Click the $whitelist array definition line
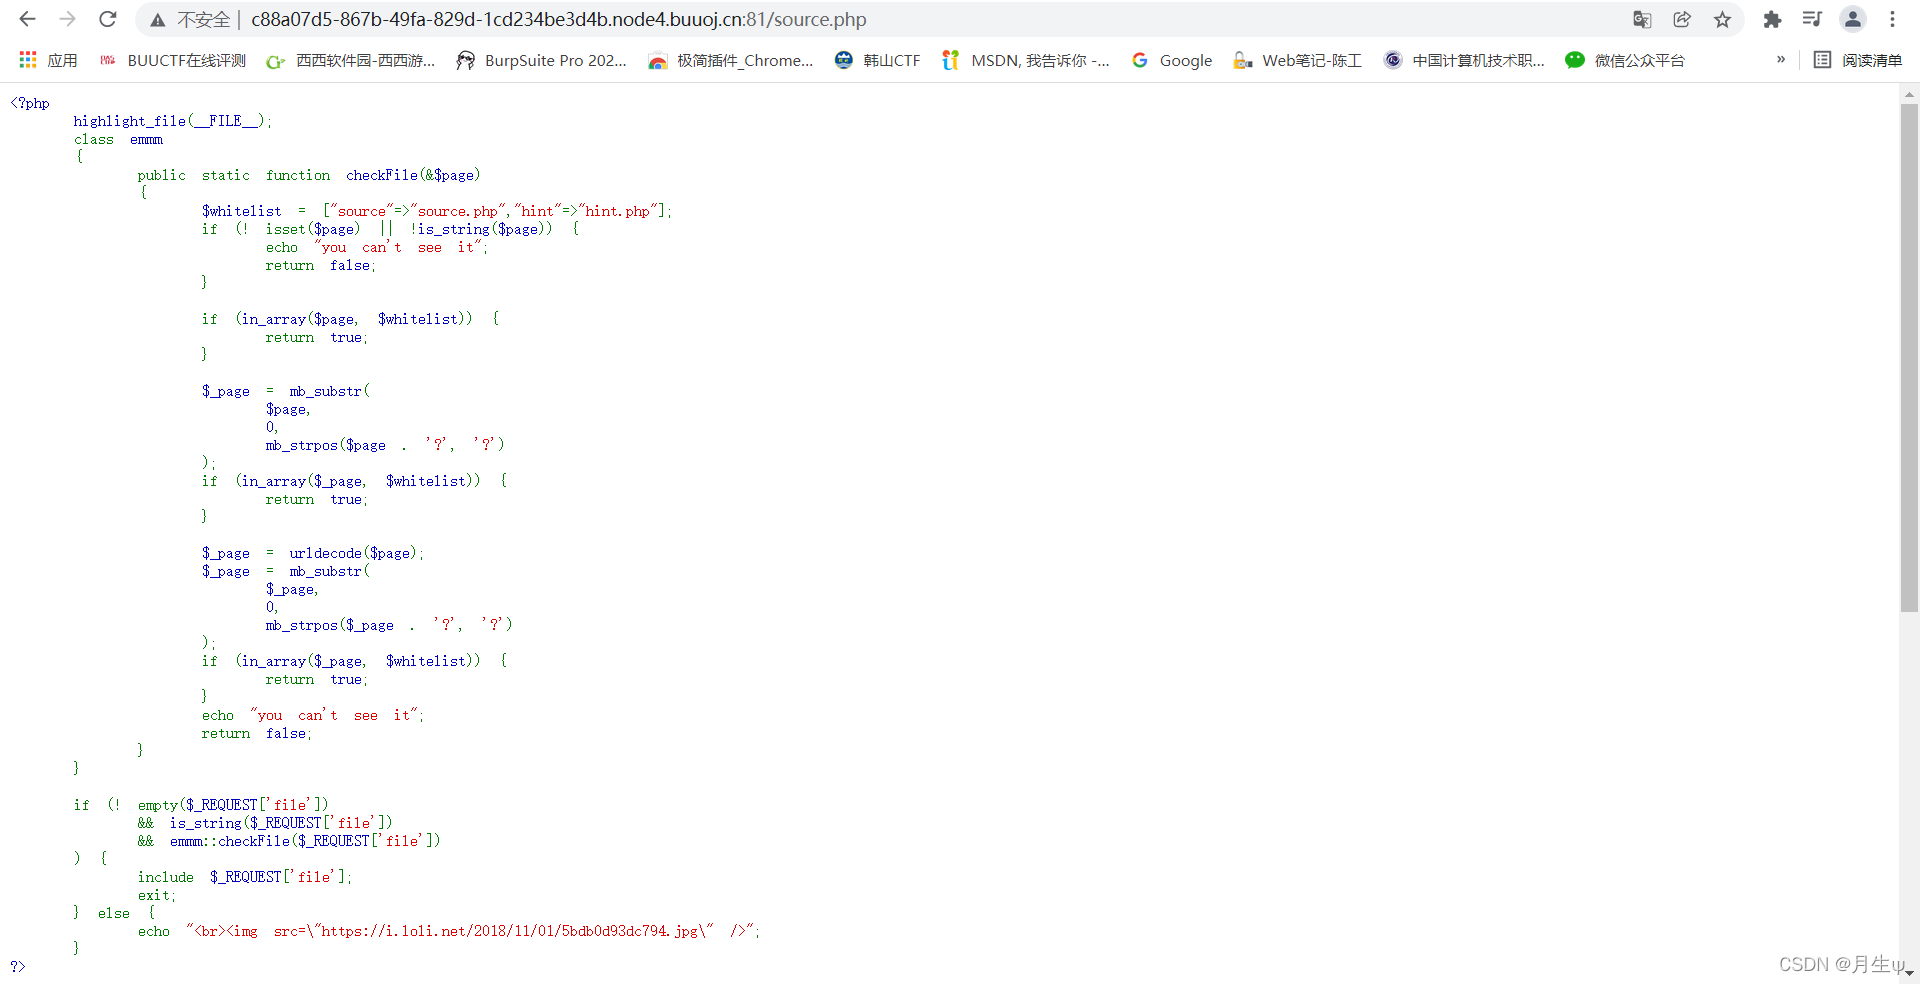The height and width of the screenshot is (984, 1920). (x=437, y=211)
